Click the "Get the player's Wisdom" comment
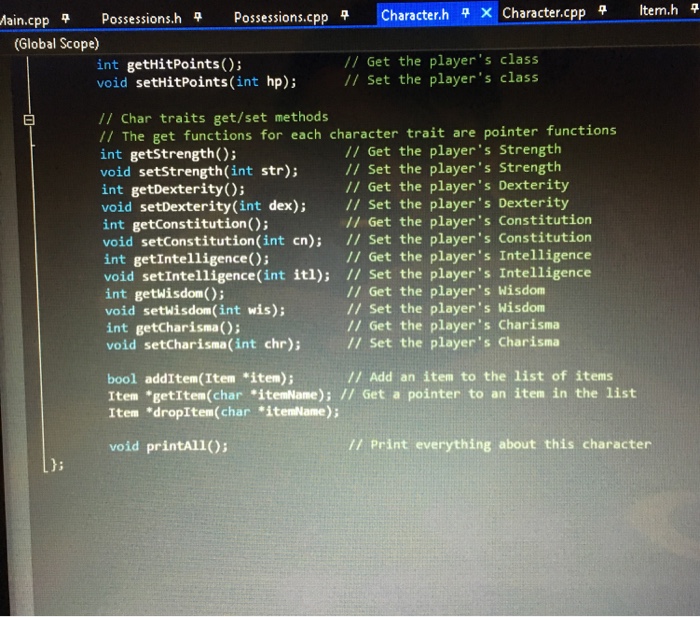Screen dimensions: 700x617 point(446,291)
